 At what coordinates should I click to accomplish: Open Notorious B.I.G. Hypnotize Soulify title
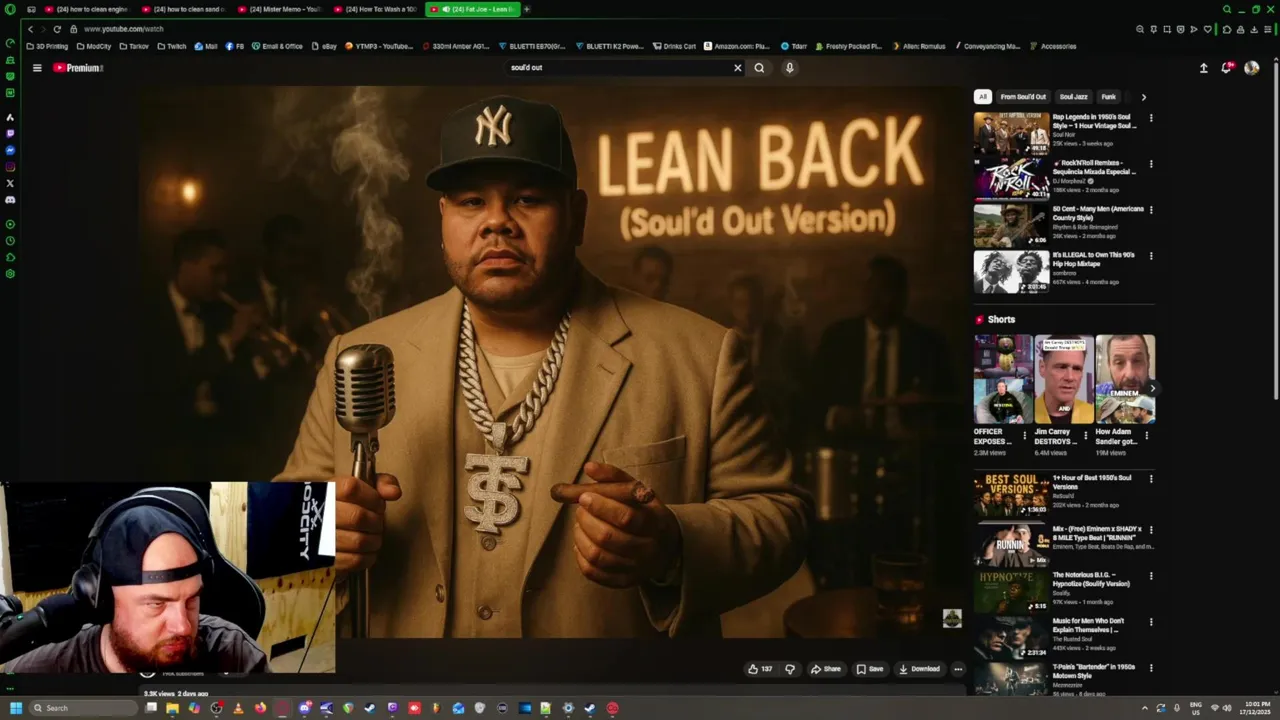click(x=1091, y=579)
